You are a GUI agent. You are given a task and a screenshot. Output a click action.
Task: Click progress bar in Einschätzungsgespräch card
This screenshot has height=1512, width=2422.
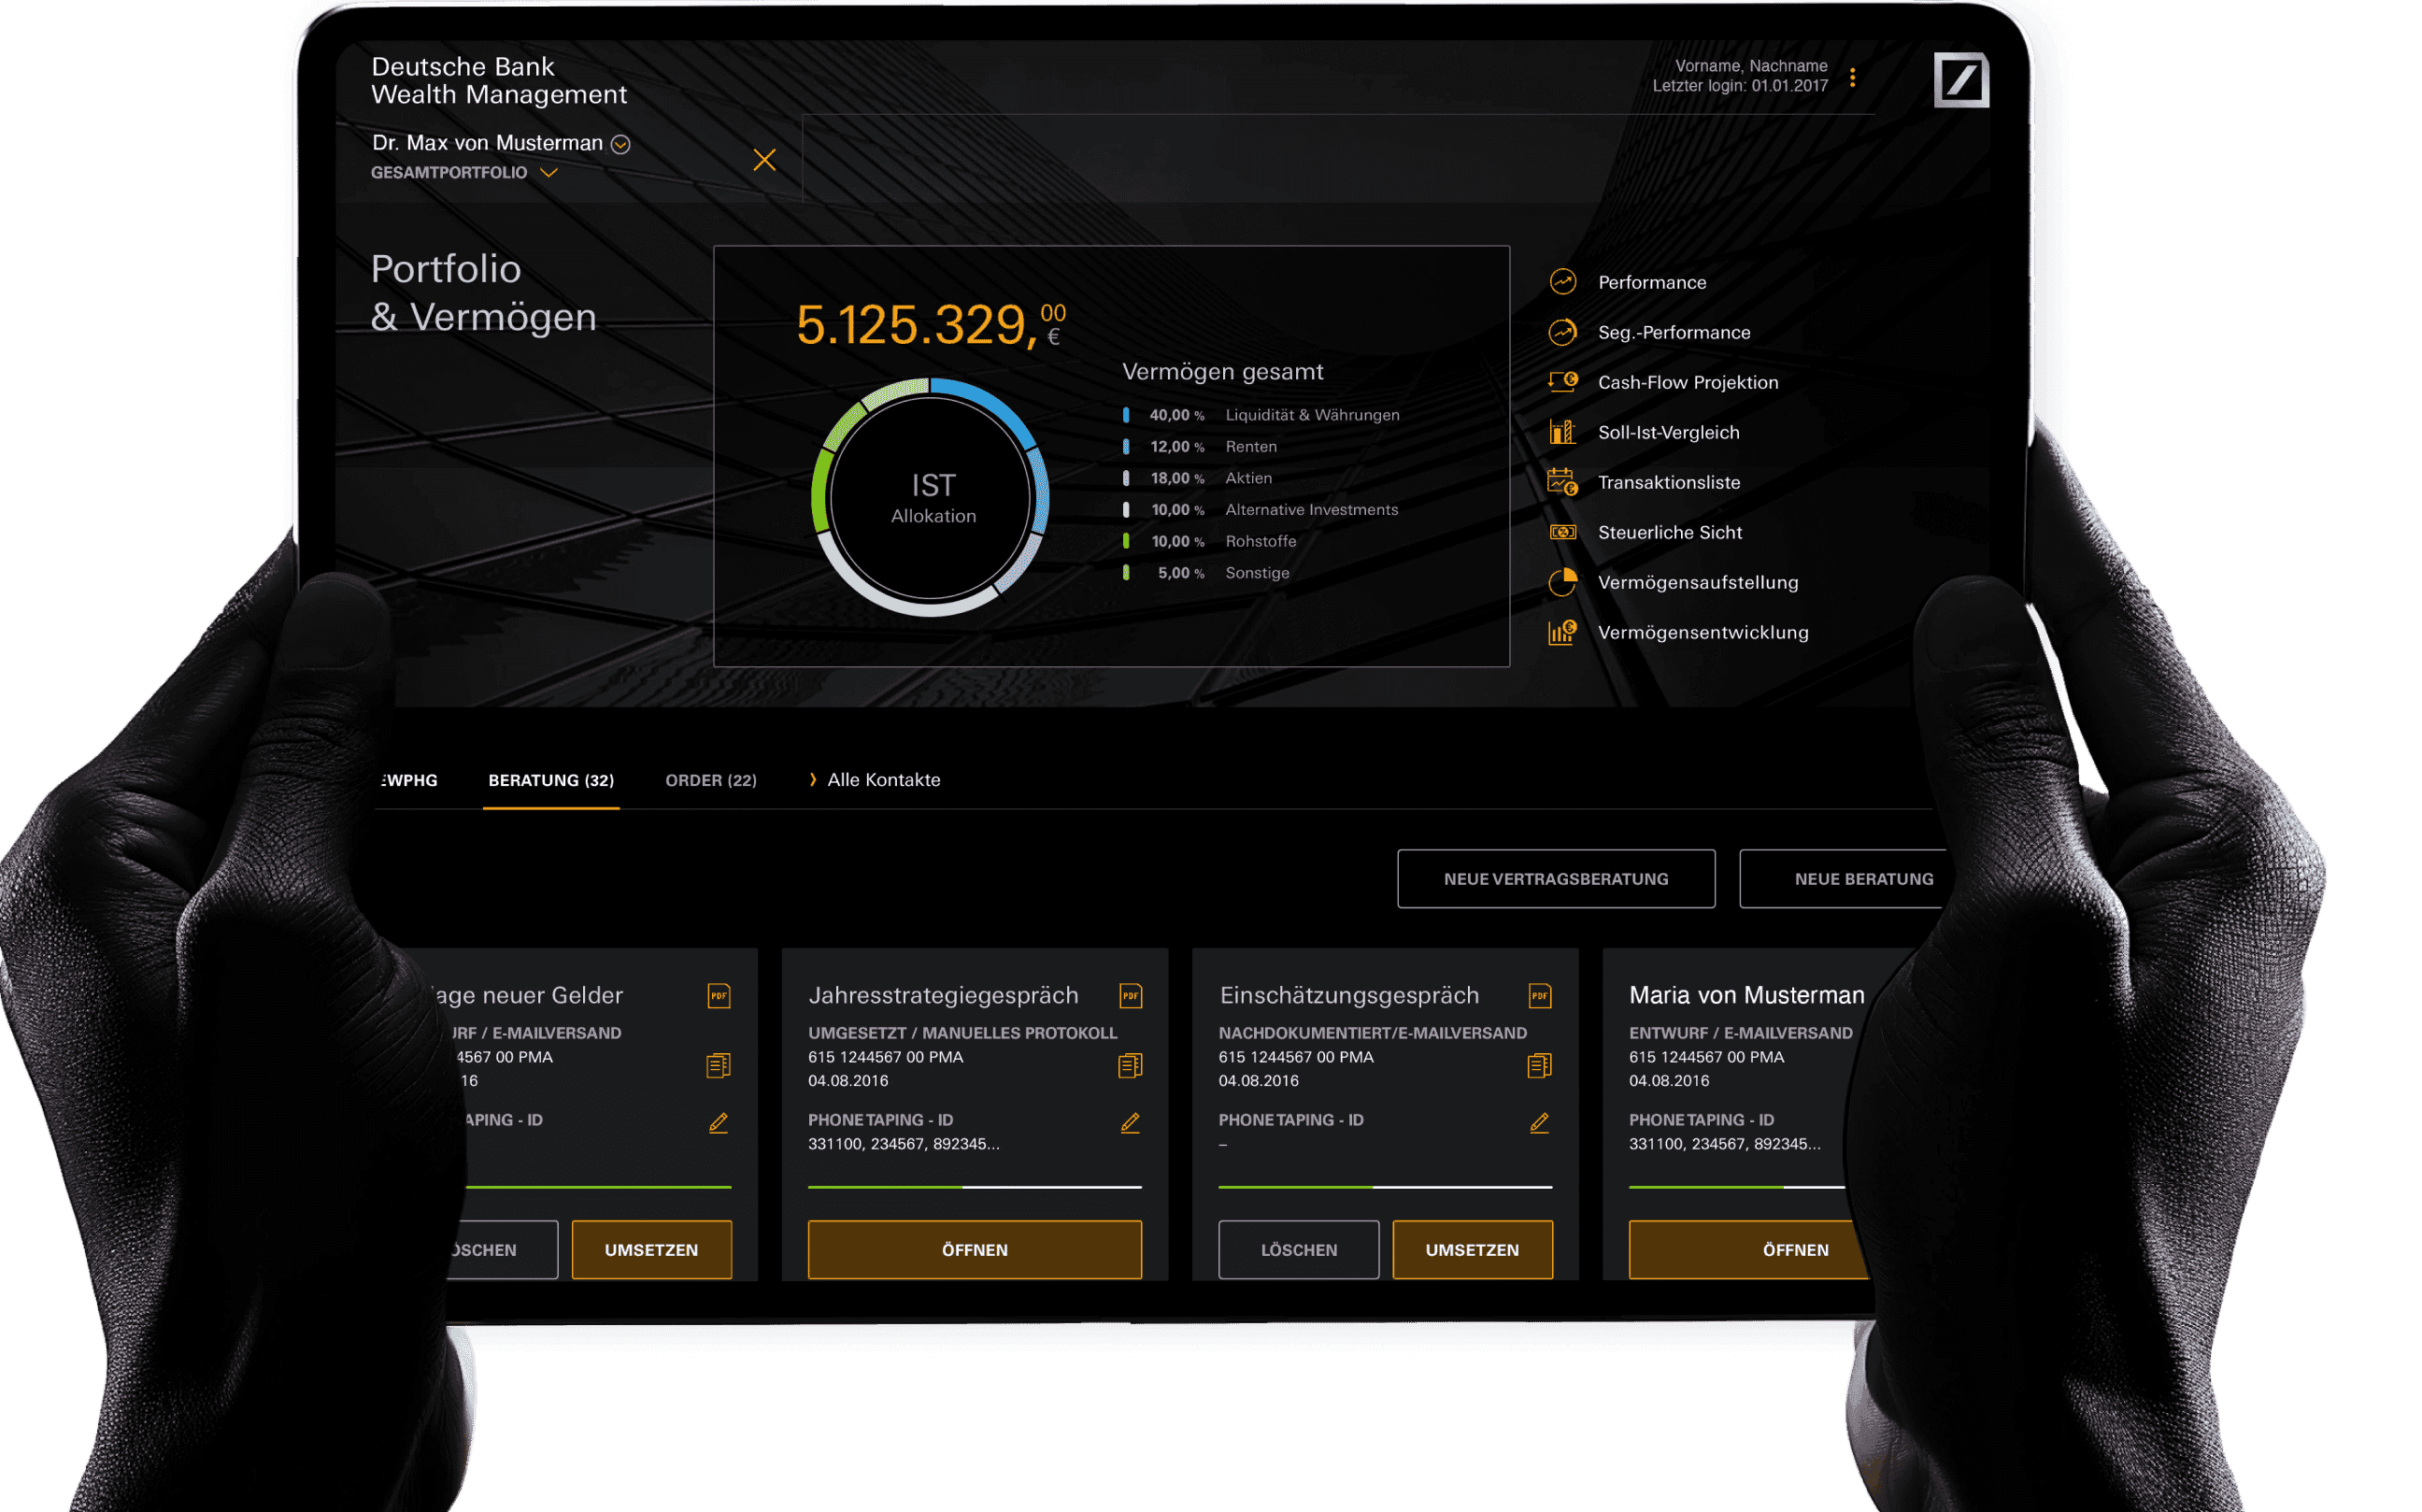point(1385,1187)
